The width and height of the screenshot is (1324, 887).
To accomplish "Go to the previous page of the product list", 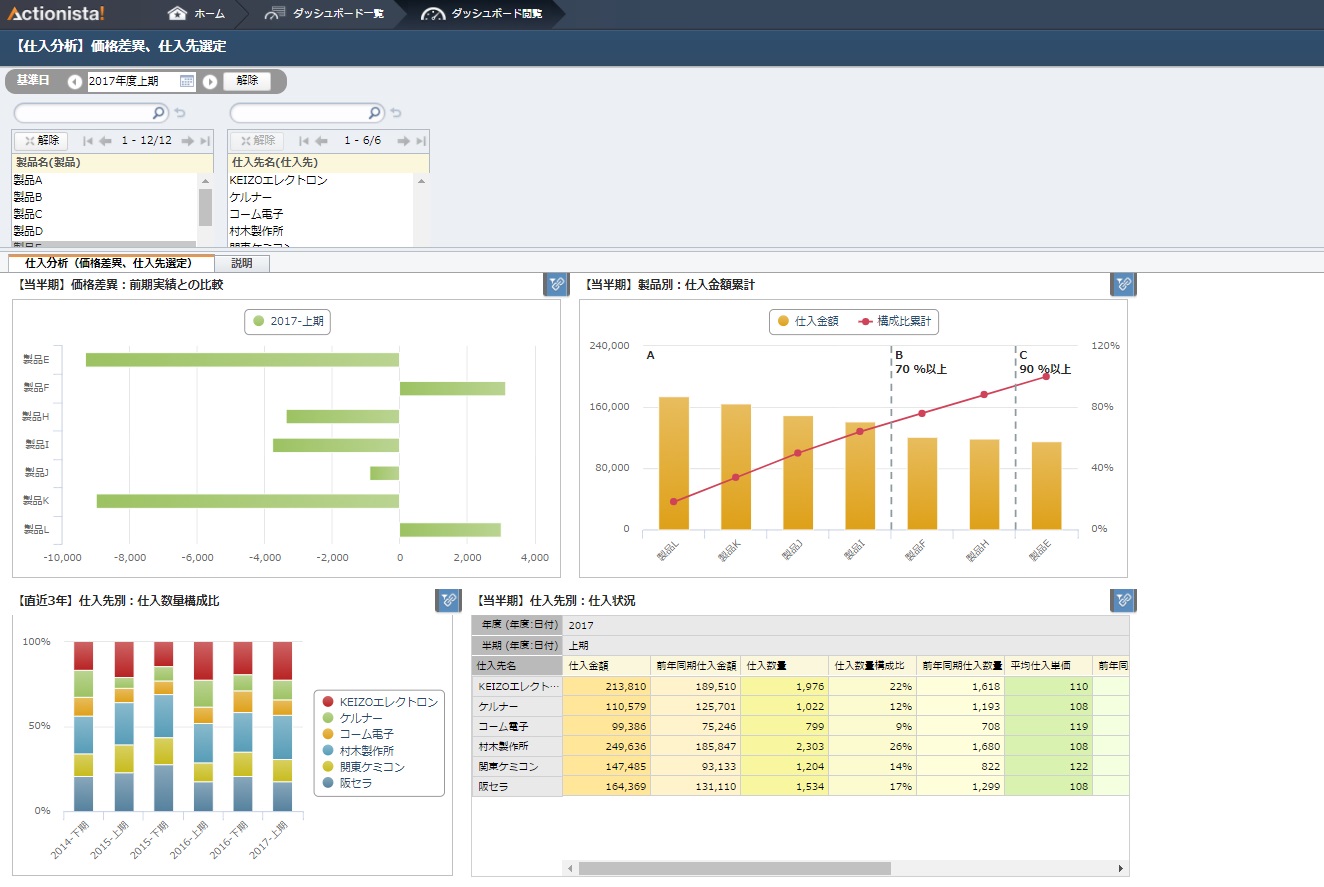I will [x=105, y=141].
